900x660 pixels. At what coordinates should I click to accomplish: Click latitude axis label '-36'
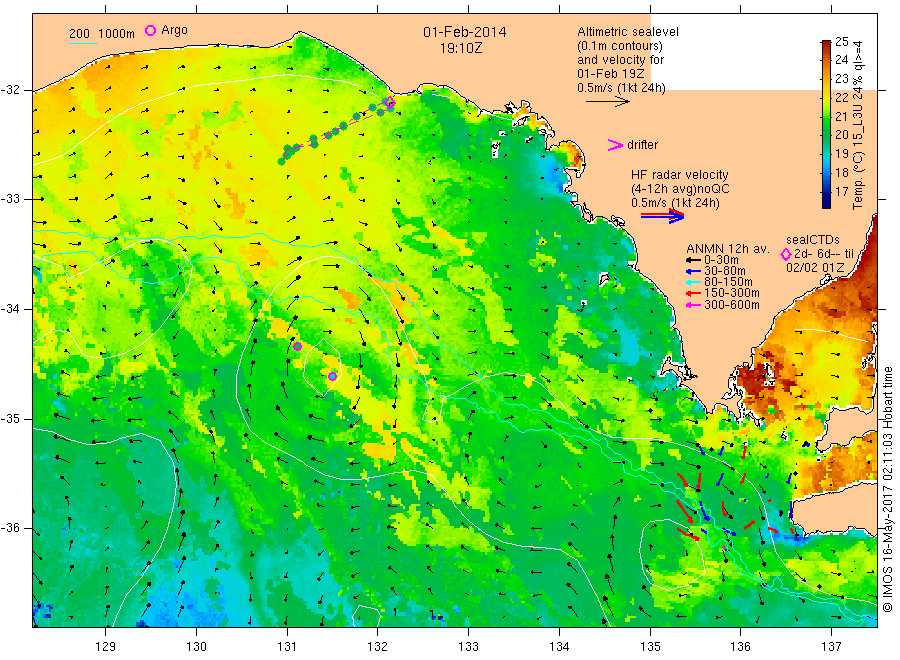(10, 528)
